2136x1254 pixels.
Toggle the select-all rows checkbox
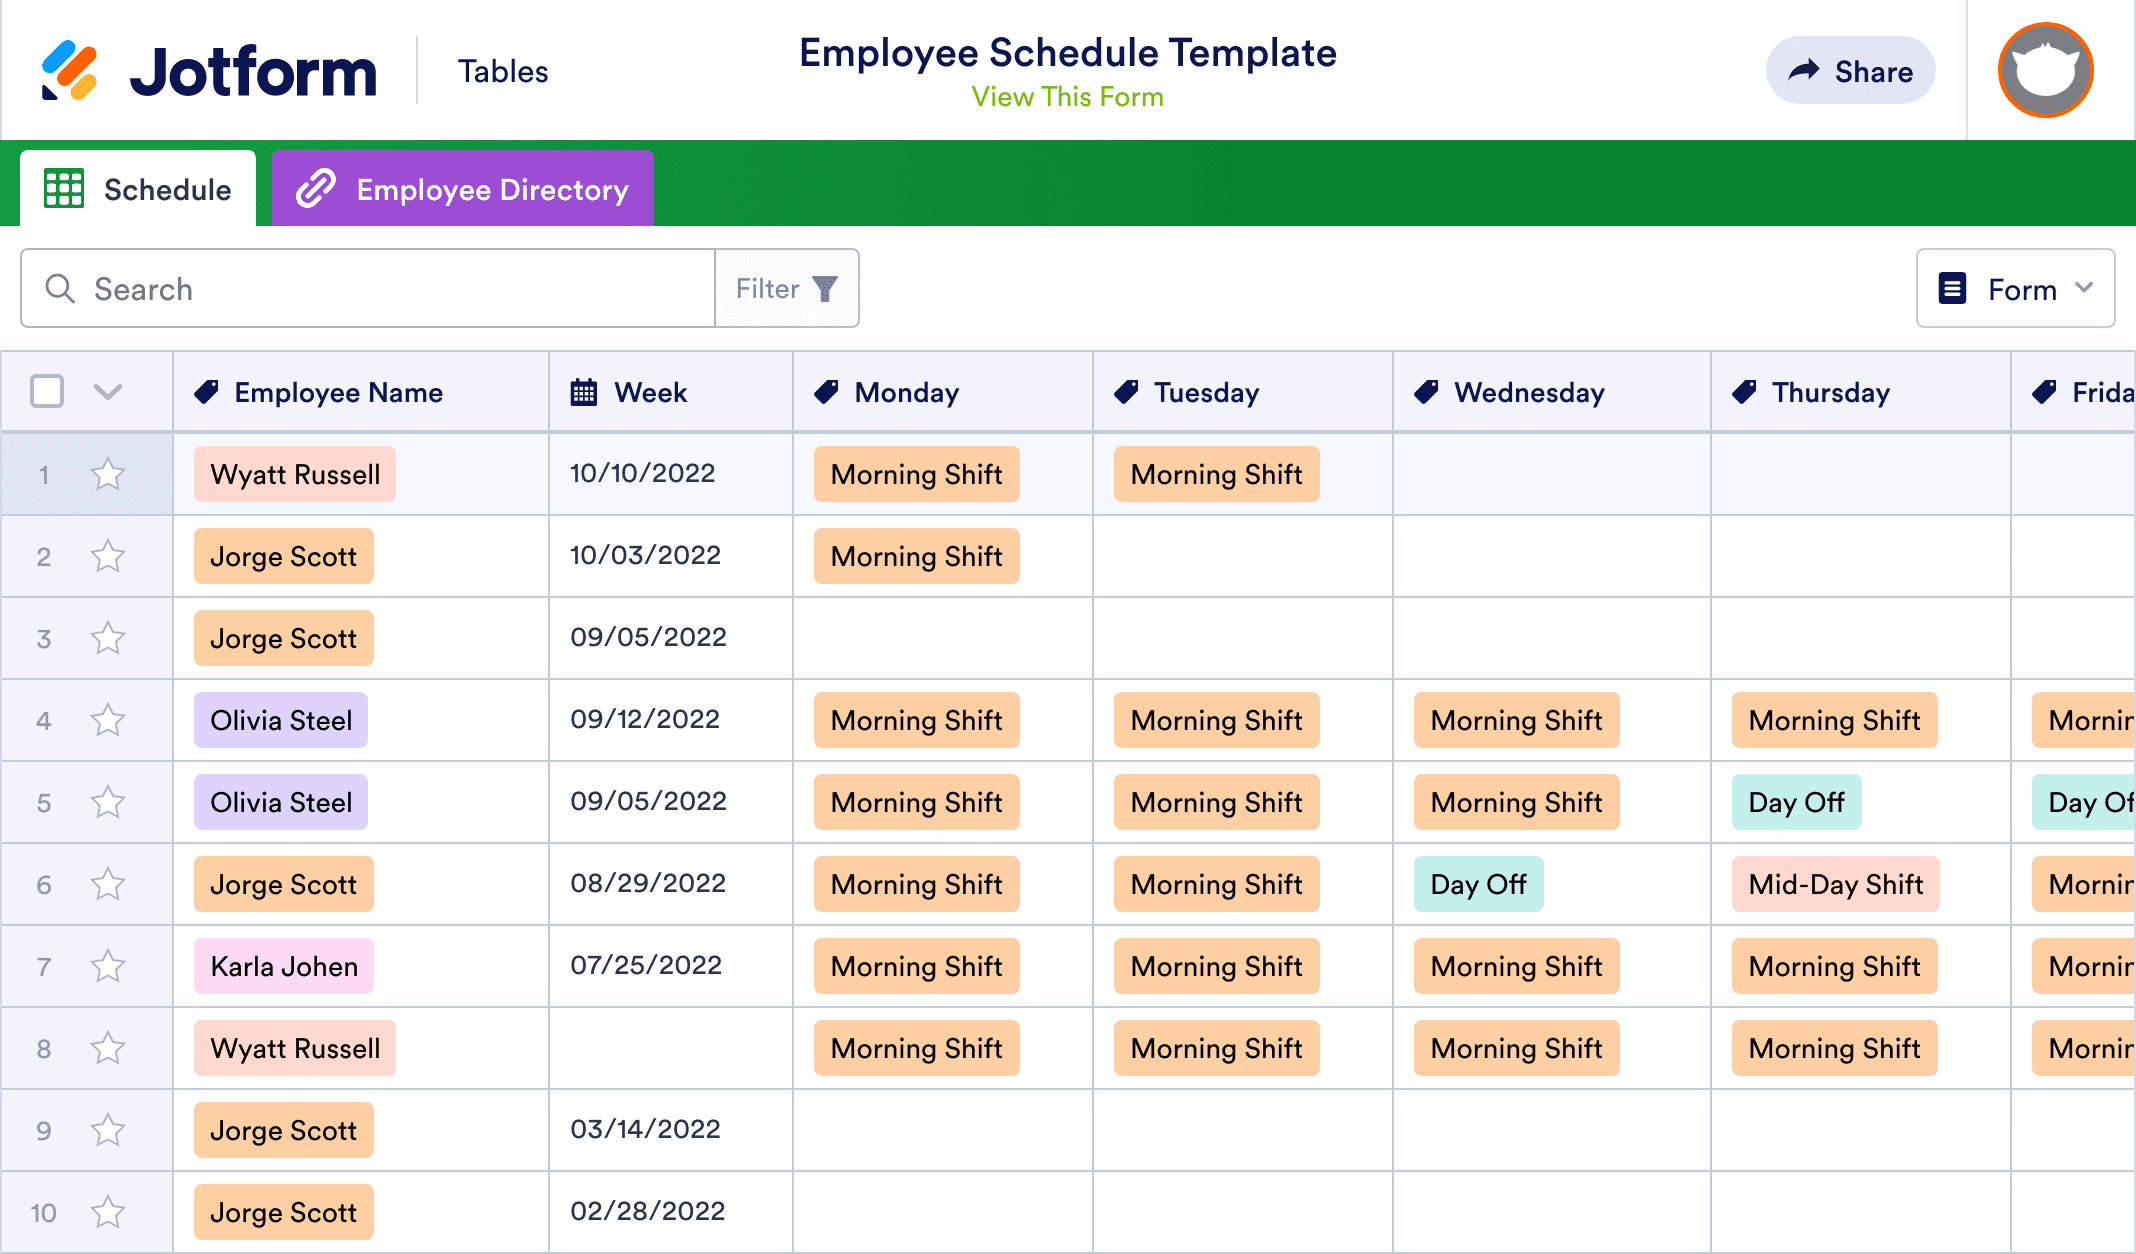47,391
